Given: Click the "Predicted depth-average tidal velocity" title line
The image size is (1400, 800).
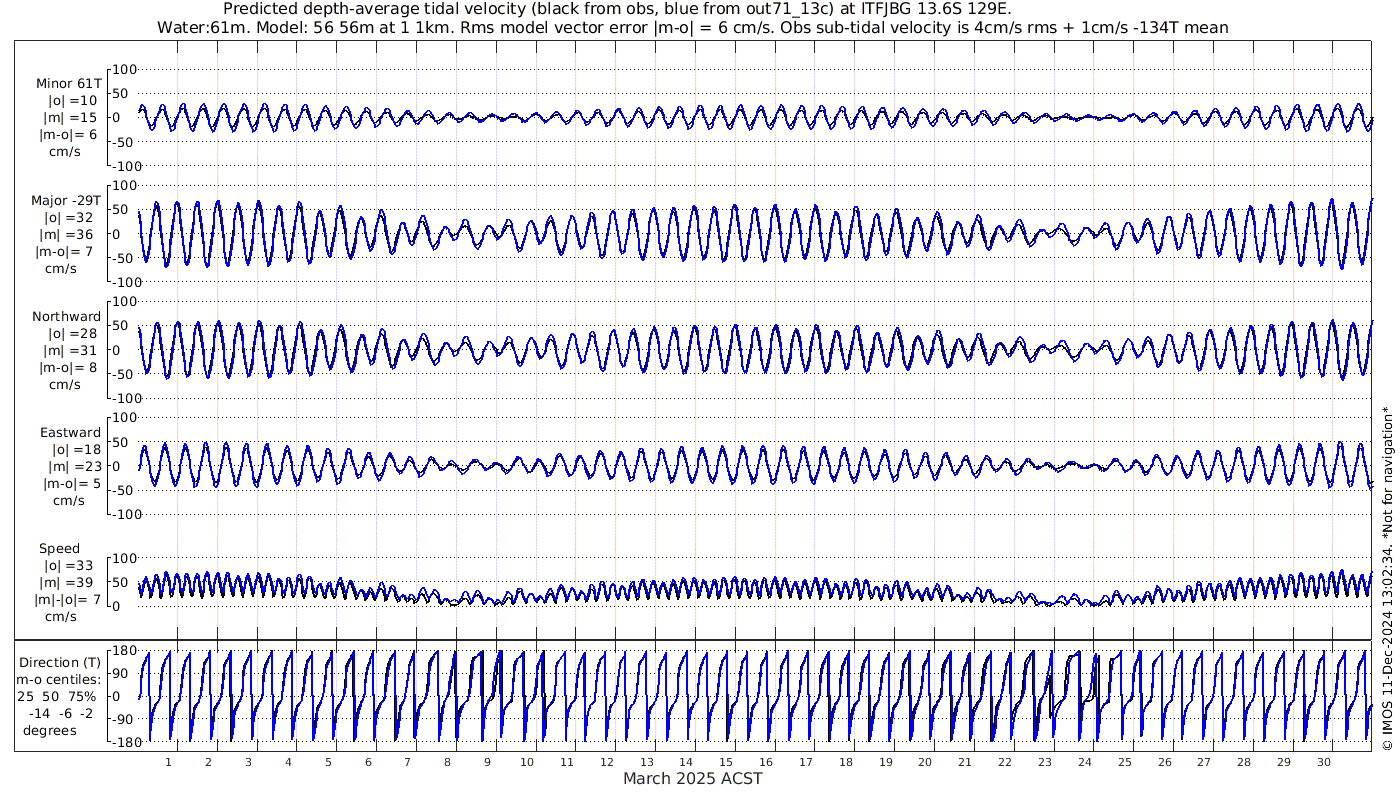Looking at the screenshot, I should (617, 10).
